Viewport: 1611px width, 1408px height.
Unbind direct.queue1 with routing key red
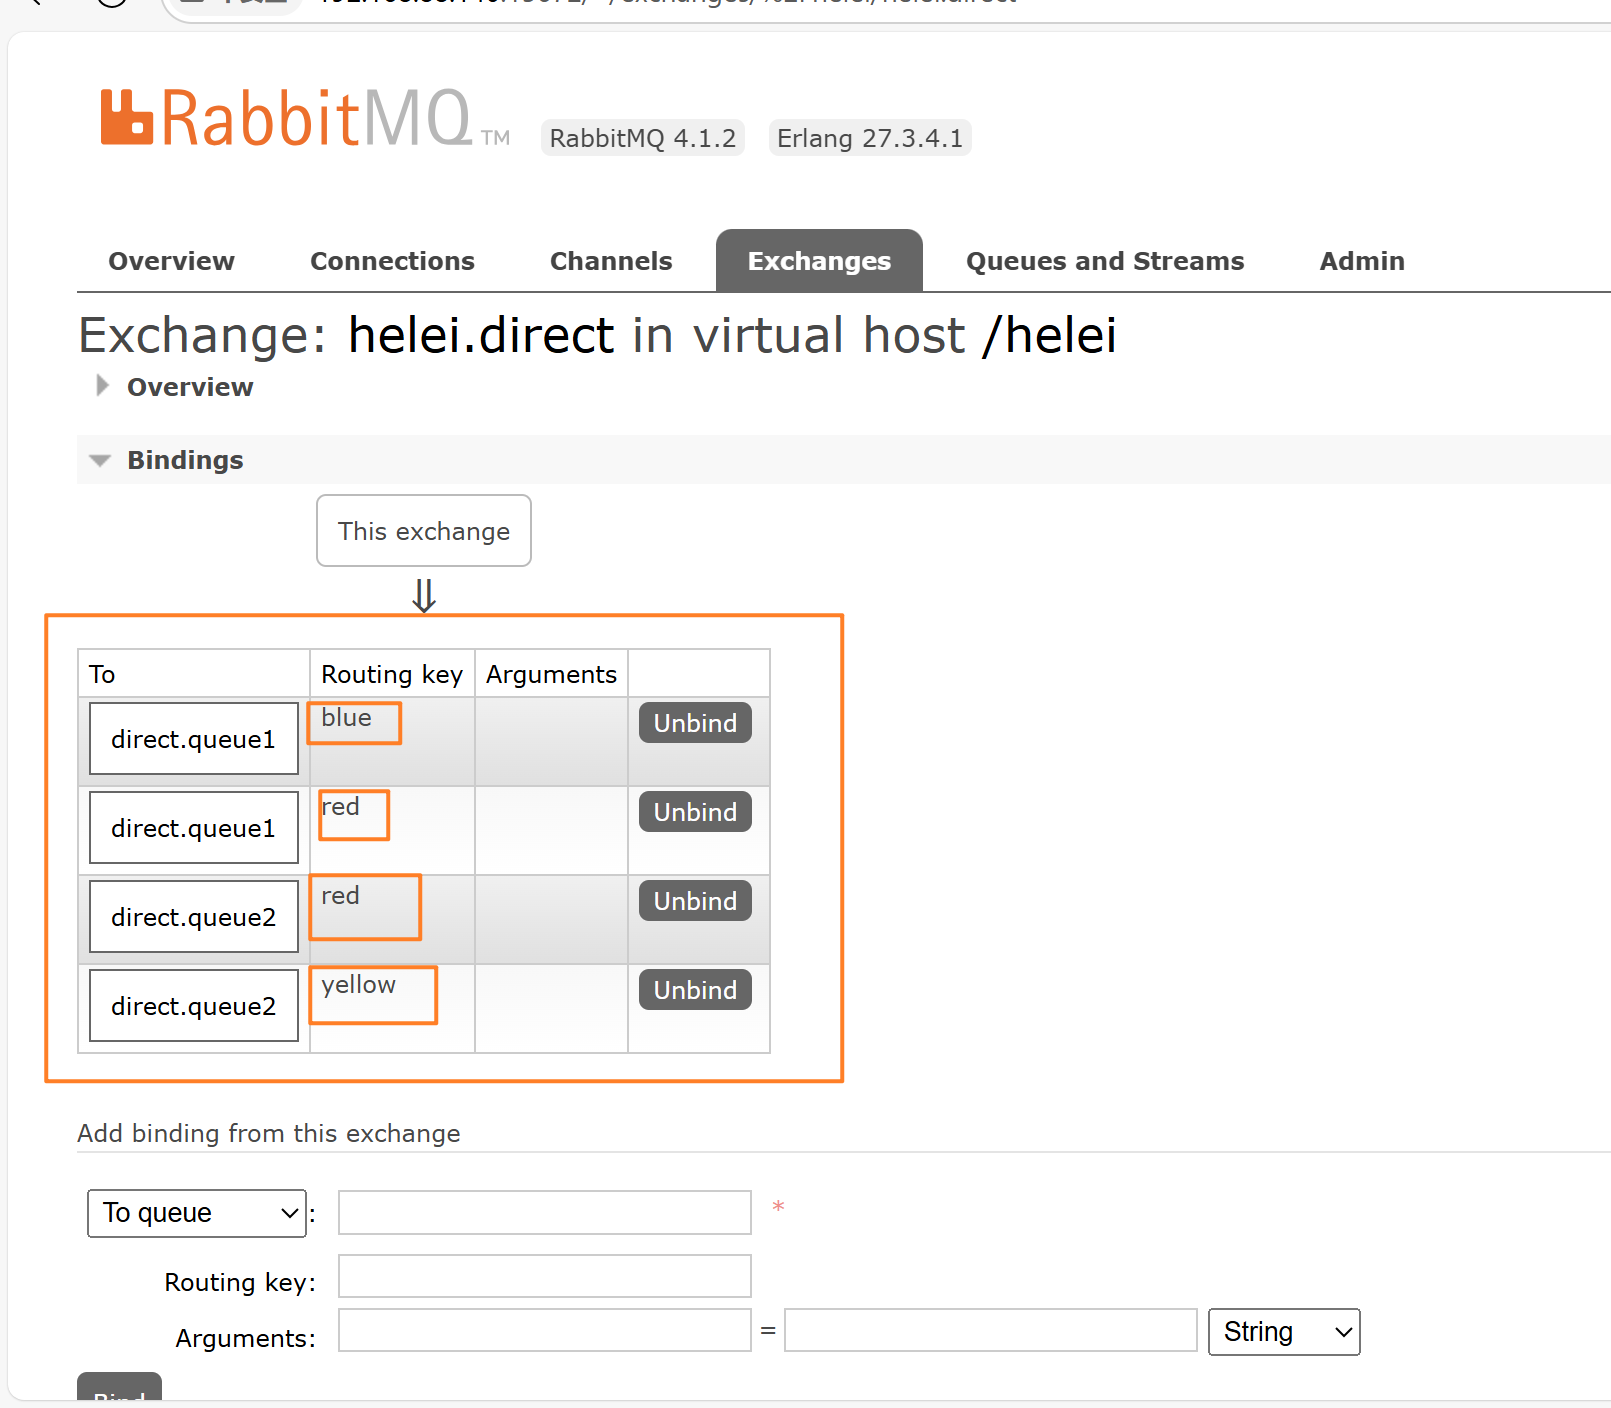coord(695,812)
